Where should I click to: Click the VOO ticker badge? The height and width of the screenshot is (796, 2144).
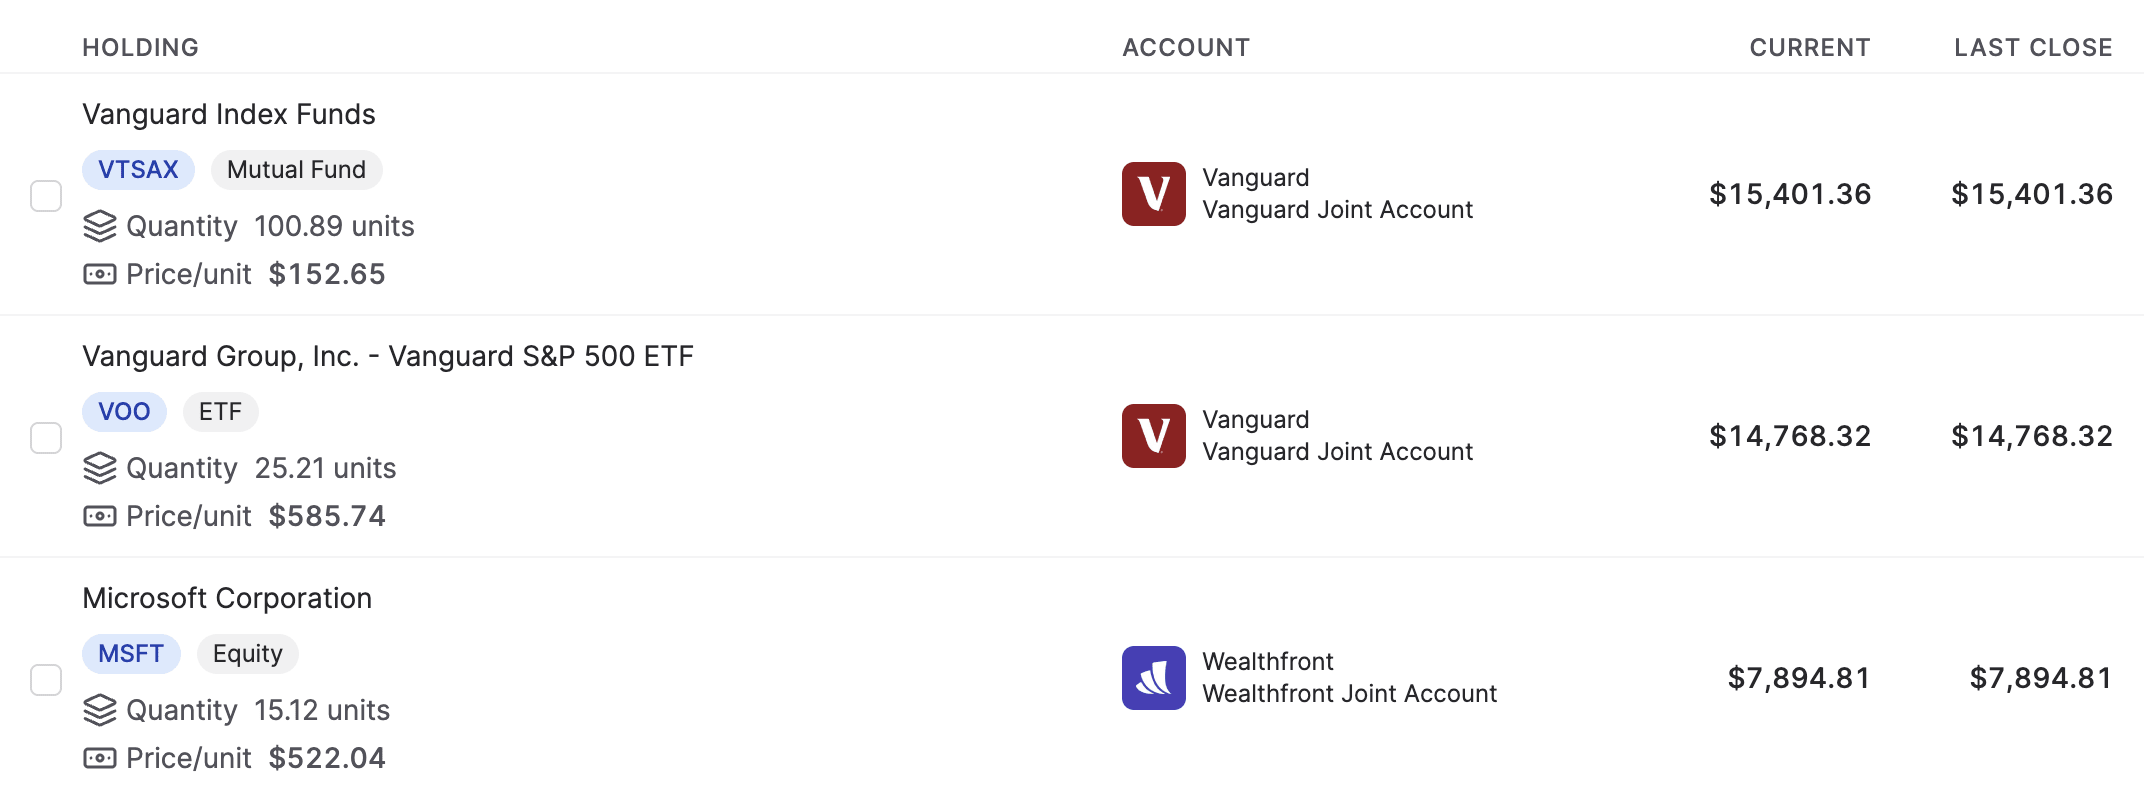tap(124, 411)
